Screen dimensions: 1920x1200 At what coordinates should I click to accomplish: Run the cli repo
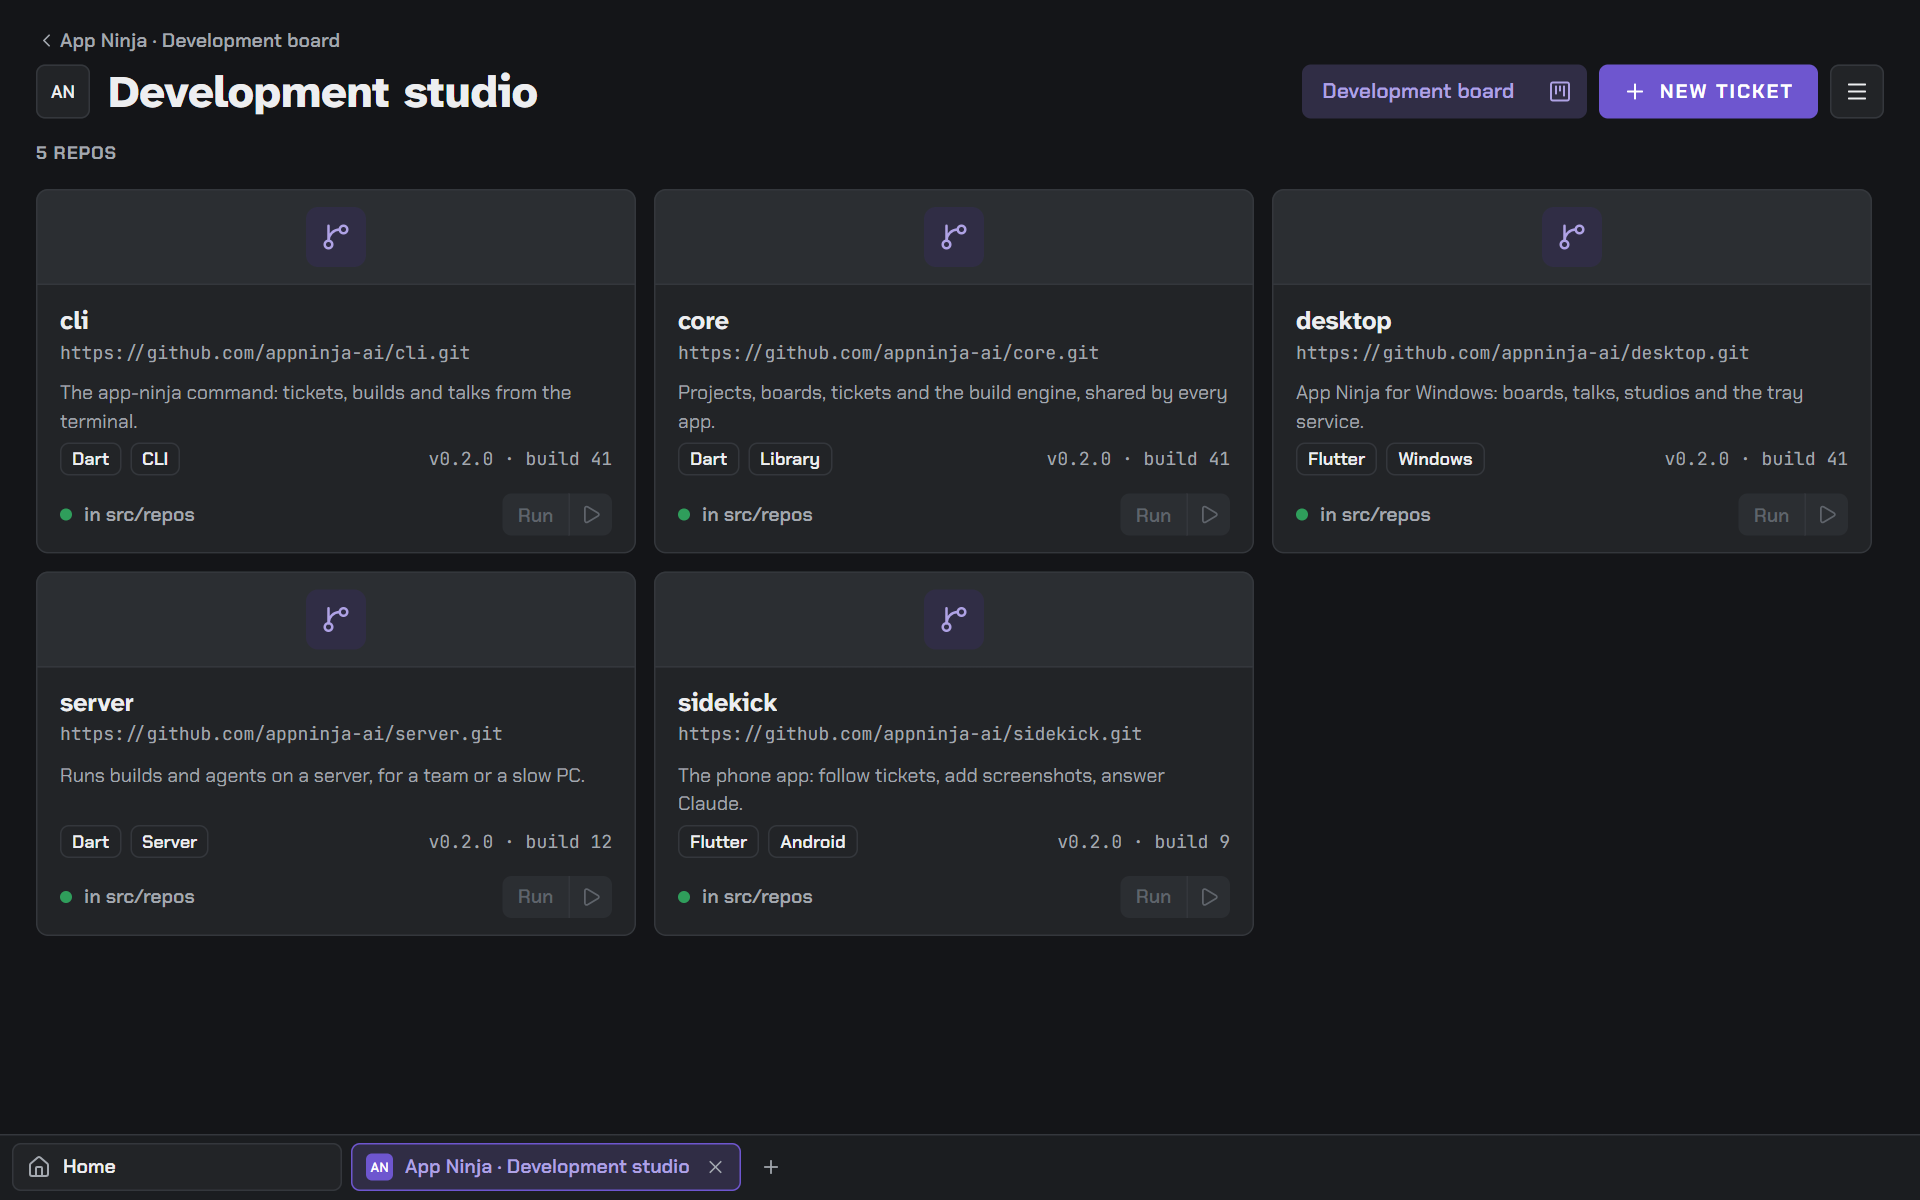535,515
